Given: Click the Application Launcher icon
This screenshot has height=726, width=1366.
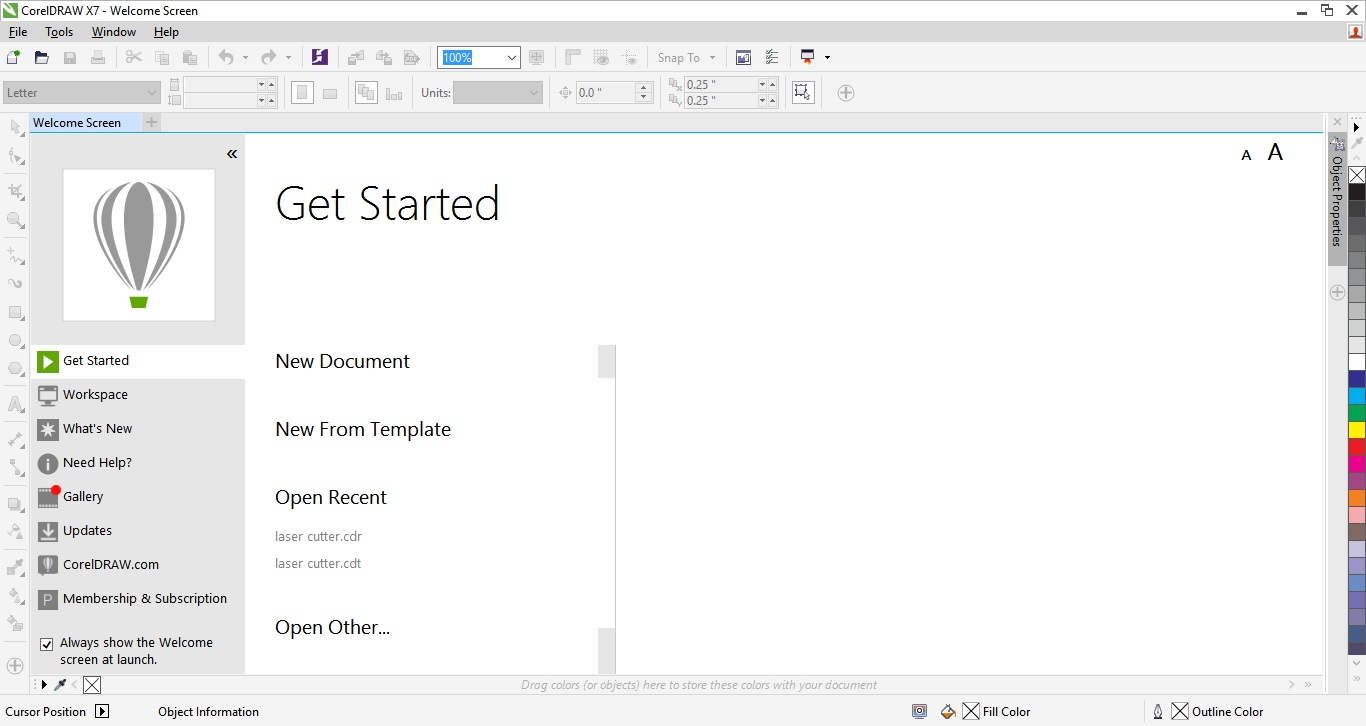Looking at the screenshot, I should point(808,58).
